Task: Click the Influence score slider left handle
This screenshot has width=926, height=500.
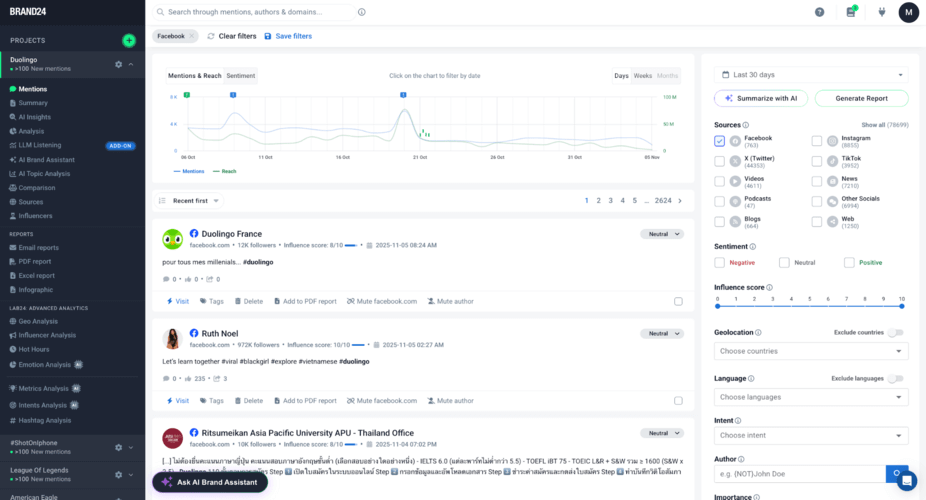Action: pyautogui.click(x=718, y=306)
